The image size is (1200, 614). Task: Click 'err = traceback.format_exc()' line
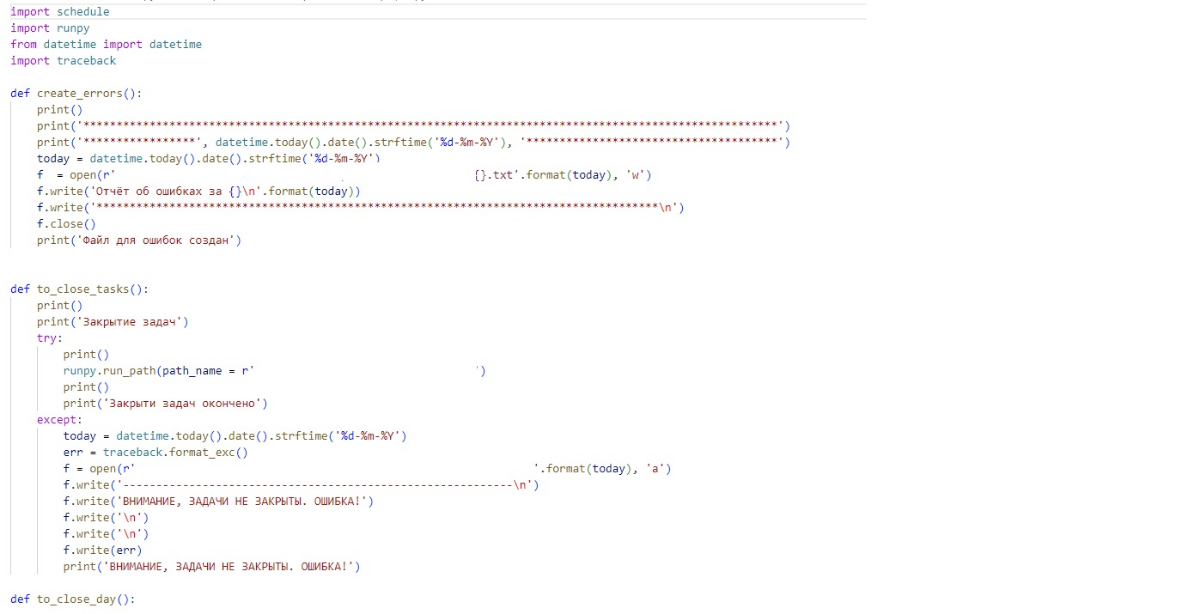point(155,452)
